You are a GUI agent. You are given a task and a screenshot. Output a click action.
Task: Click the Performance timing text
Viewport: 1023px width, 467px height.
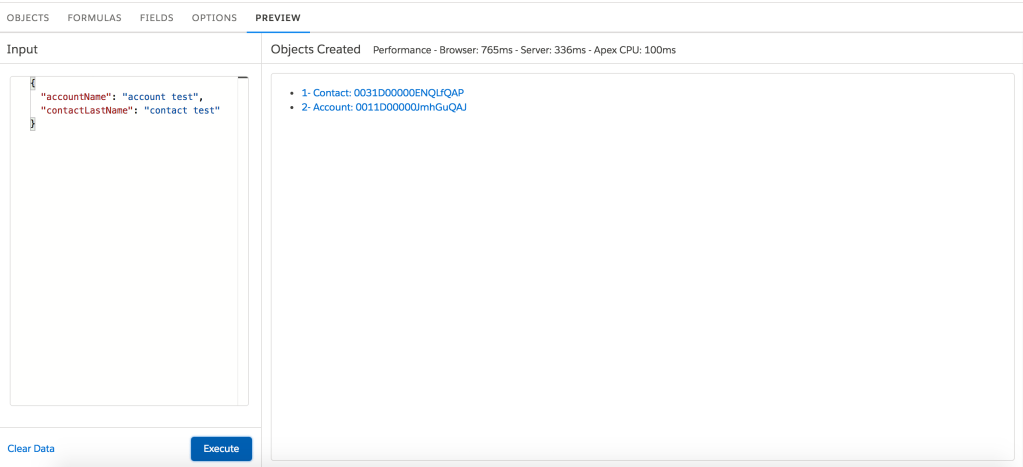(x=524, y=50)
